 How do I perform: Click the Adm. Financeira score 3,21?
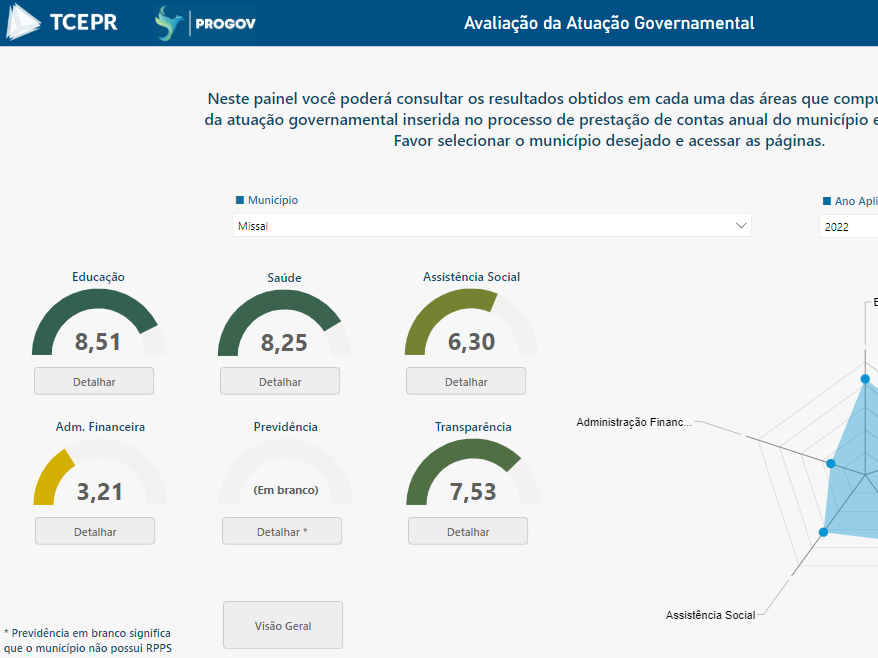point(100,492)
